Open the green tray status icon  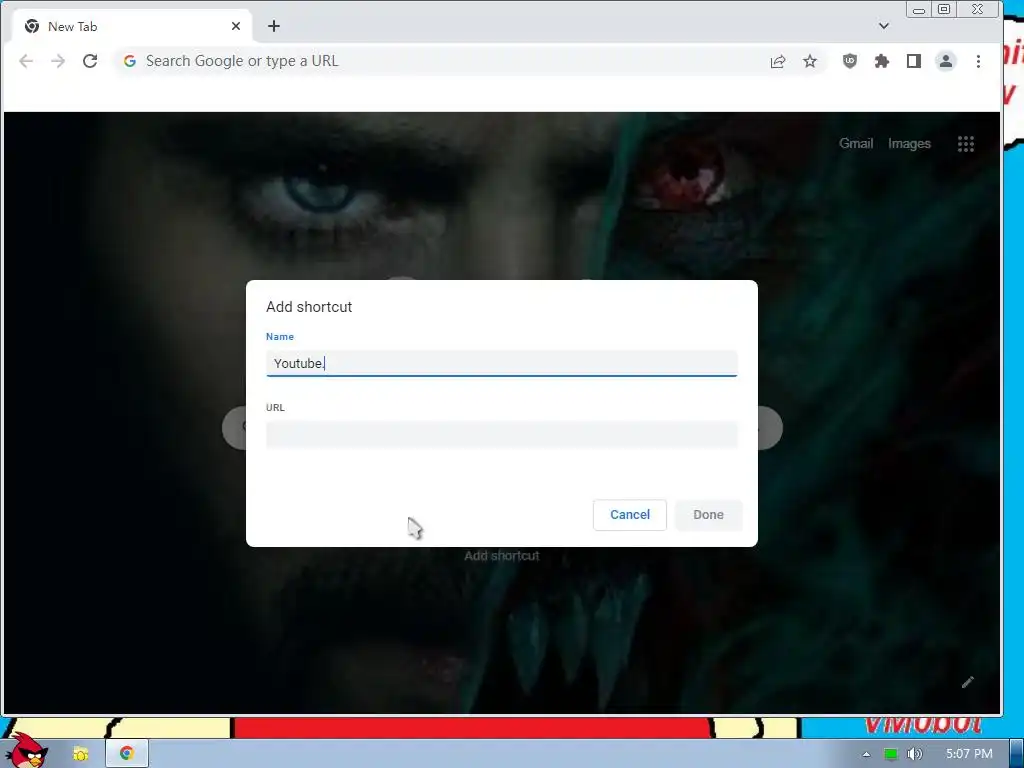point(890,754)
